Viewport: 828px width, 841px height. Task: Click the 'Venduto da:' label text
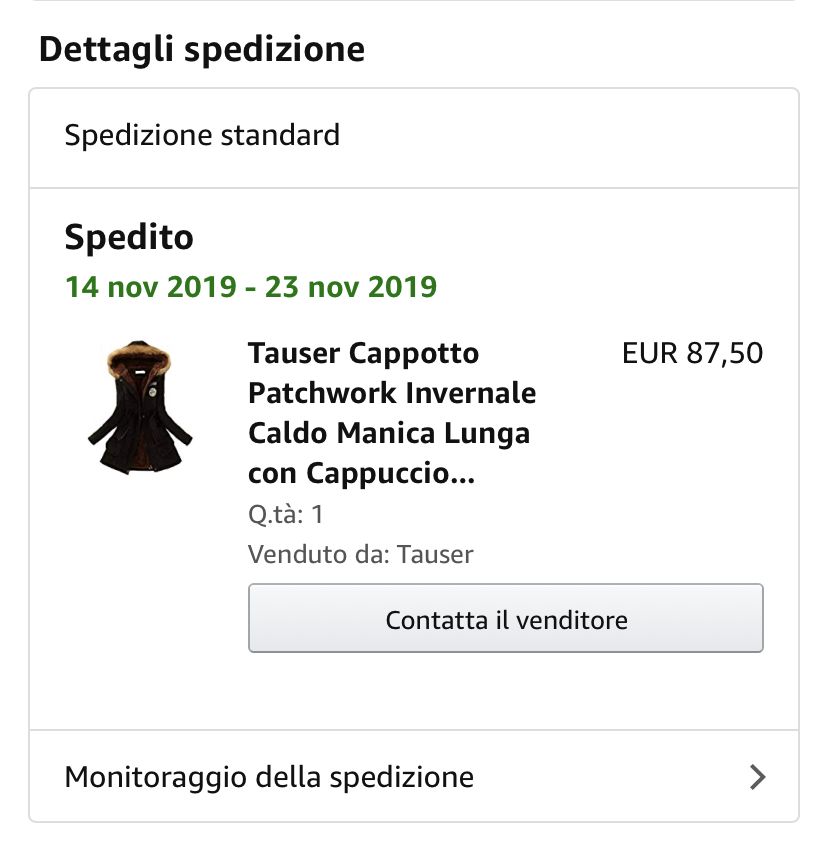319,554
